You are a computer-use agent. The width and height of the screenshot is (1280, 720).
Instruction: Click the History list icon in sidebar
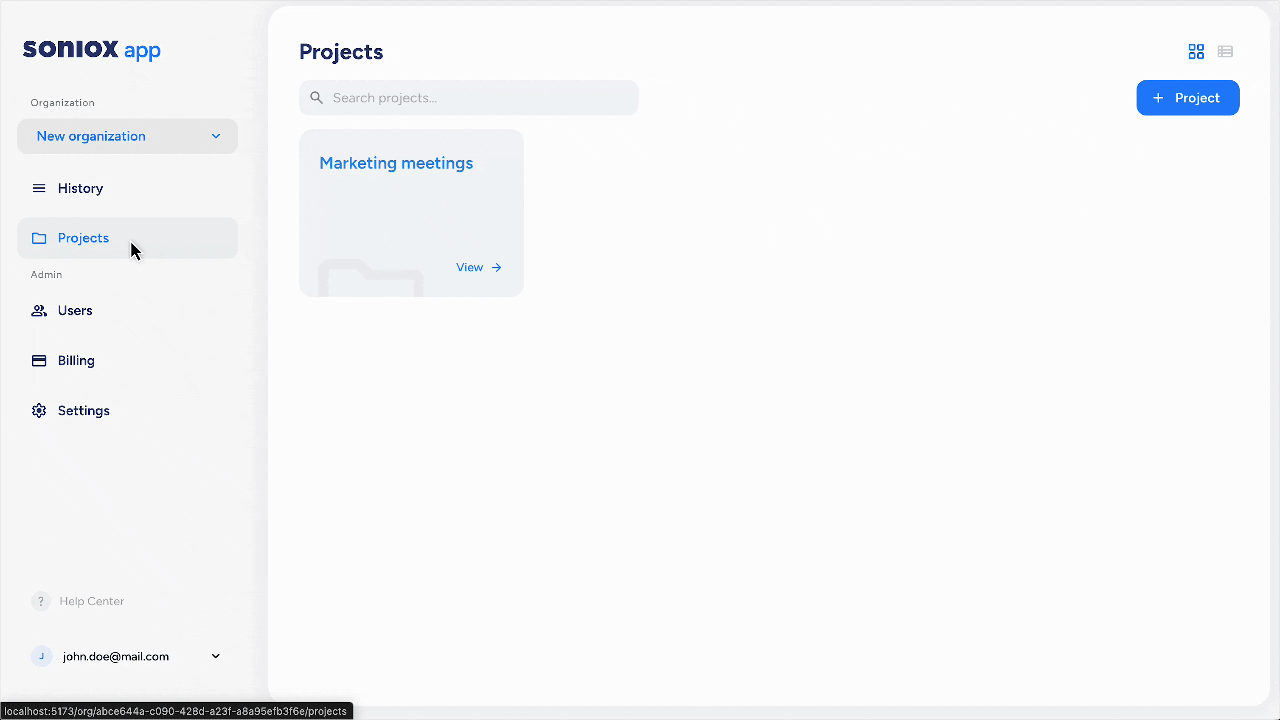39,188
